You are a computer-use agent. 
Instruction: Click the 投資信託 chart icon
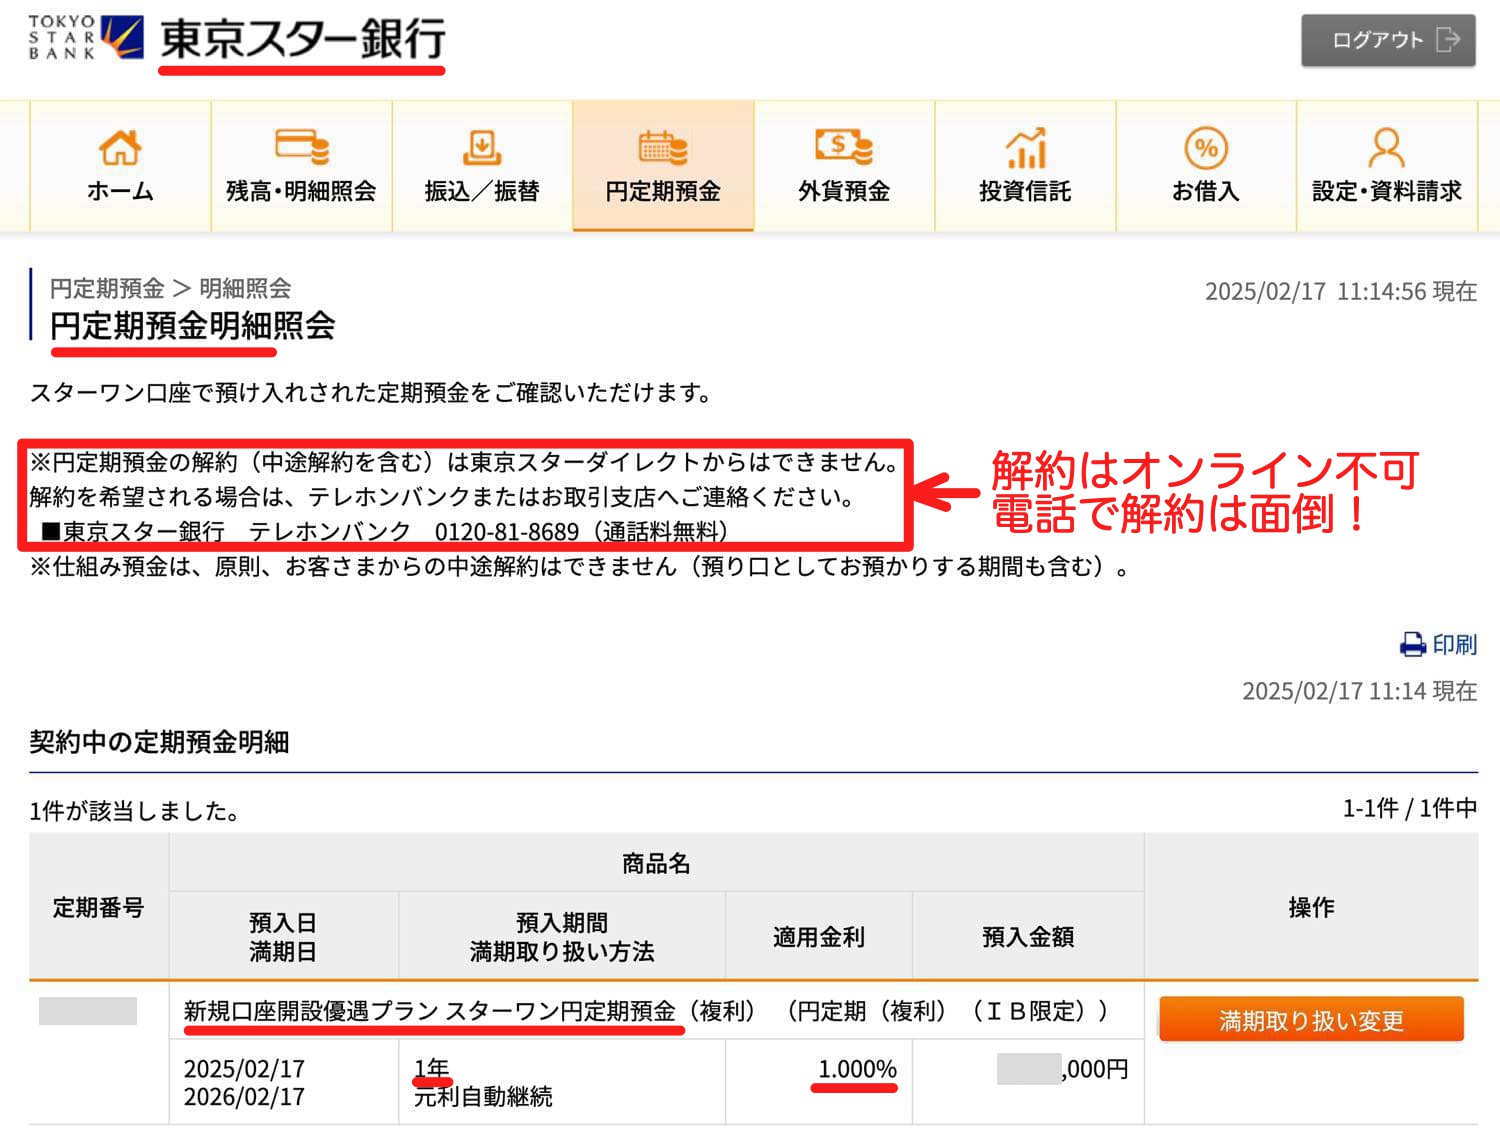click(1026, 148)
